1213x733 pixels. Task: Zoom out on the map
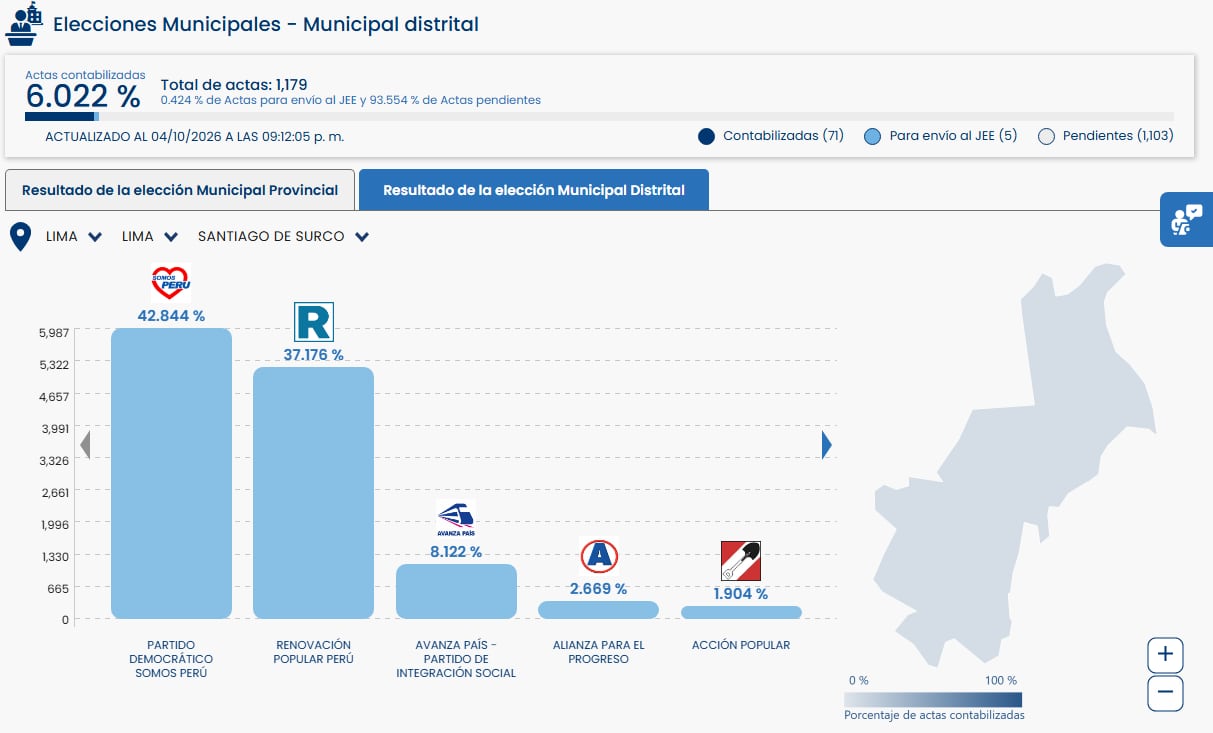pyautogui.click(x=1165, y=693)
